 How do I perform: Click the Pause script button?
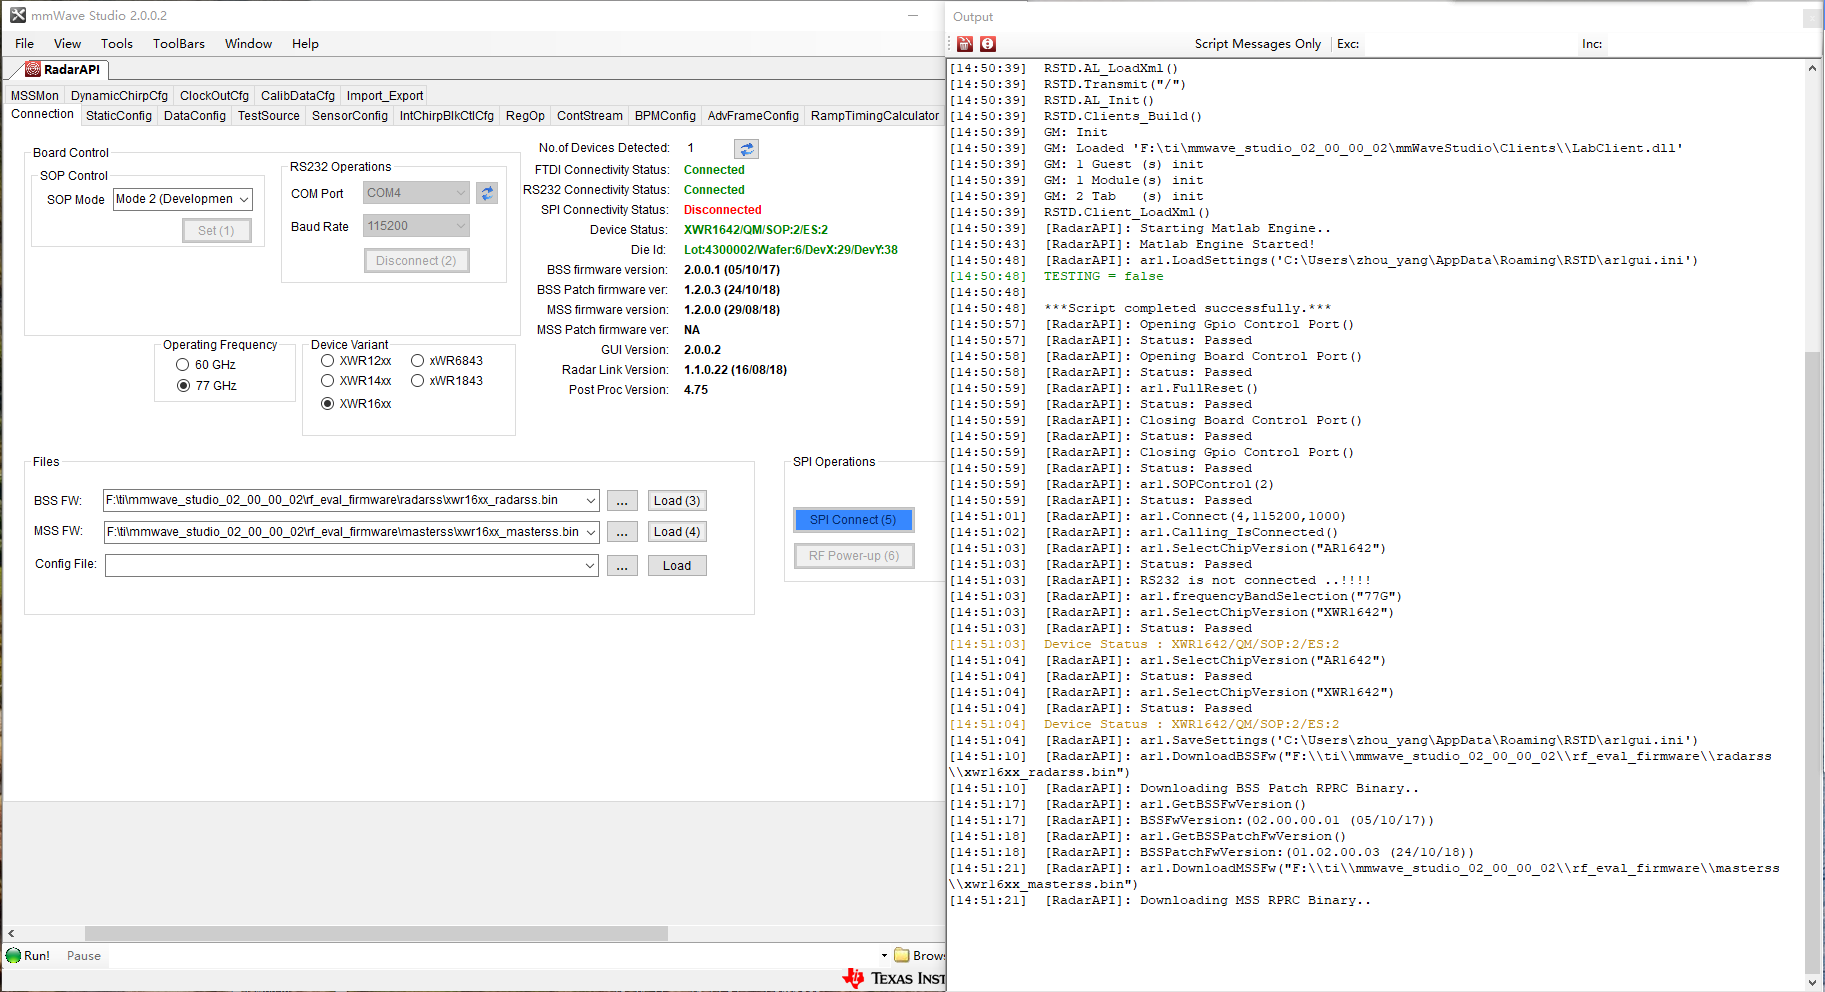(x=84, y=956)
